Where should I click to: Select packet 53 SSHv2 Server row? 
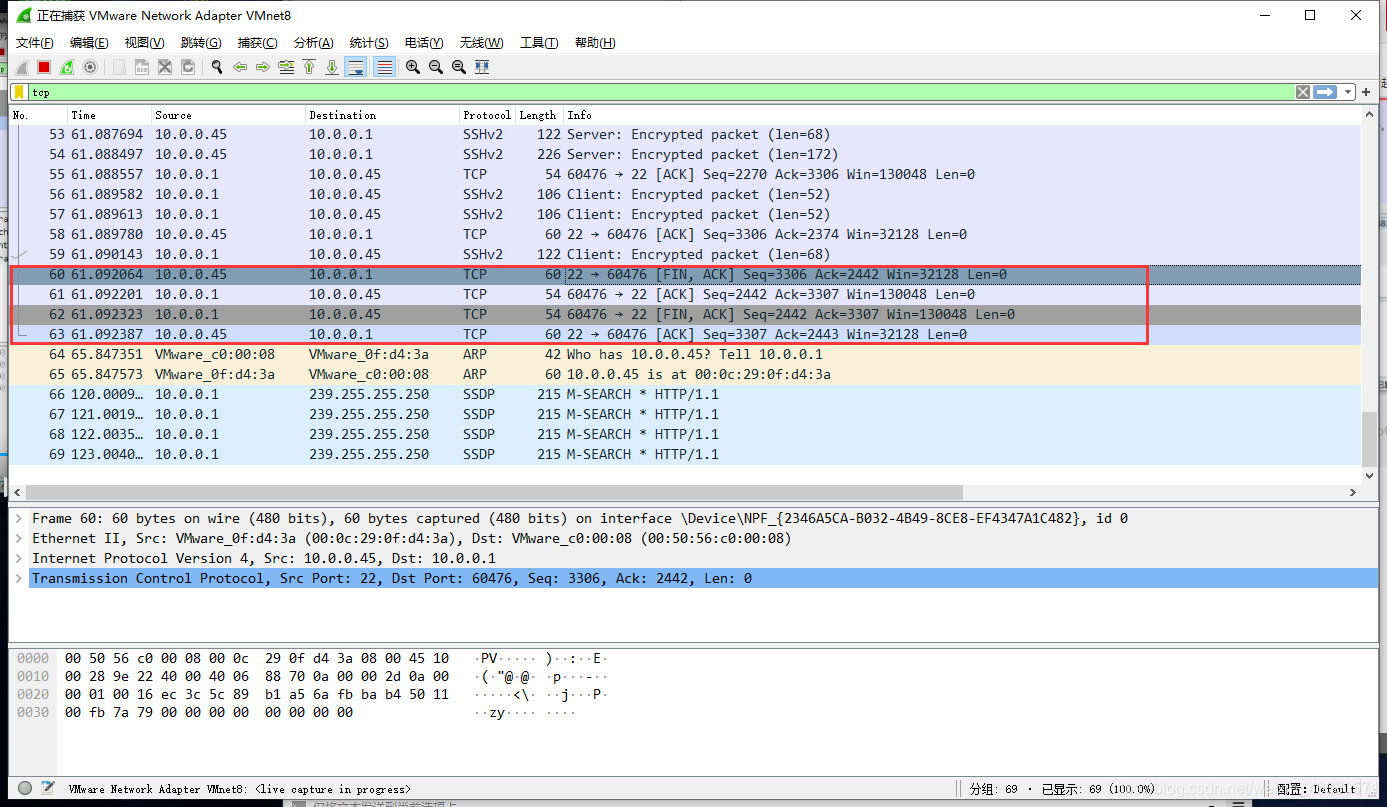[x=685, y=134]
